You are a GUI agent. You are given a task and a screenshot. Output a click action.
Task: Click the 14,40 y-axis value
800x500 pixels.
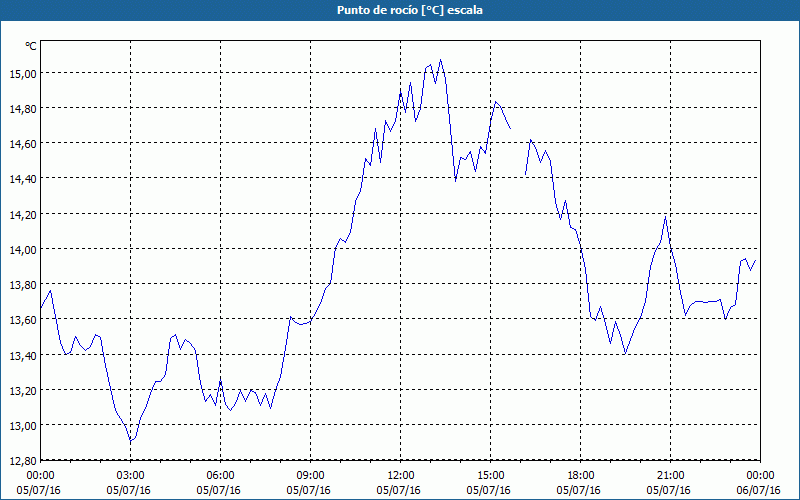point(23,179)
